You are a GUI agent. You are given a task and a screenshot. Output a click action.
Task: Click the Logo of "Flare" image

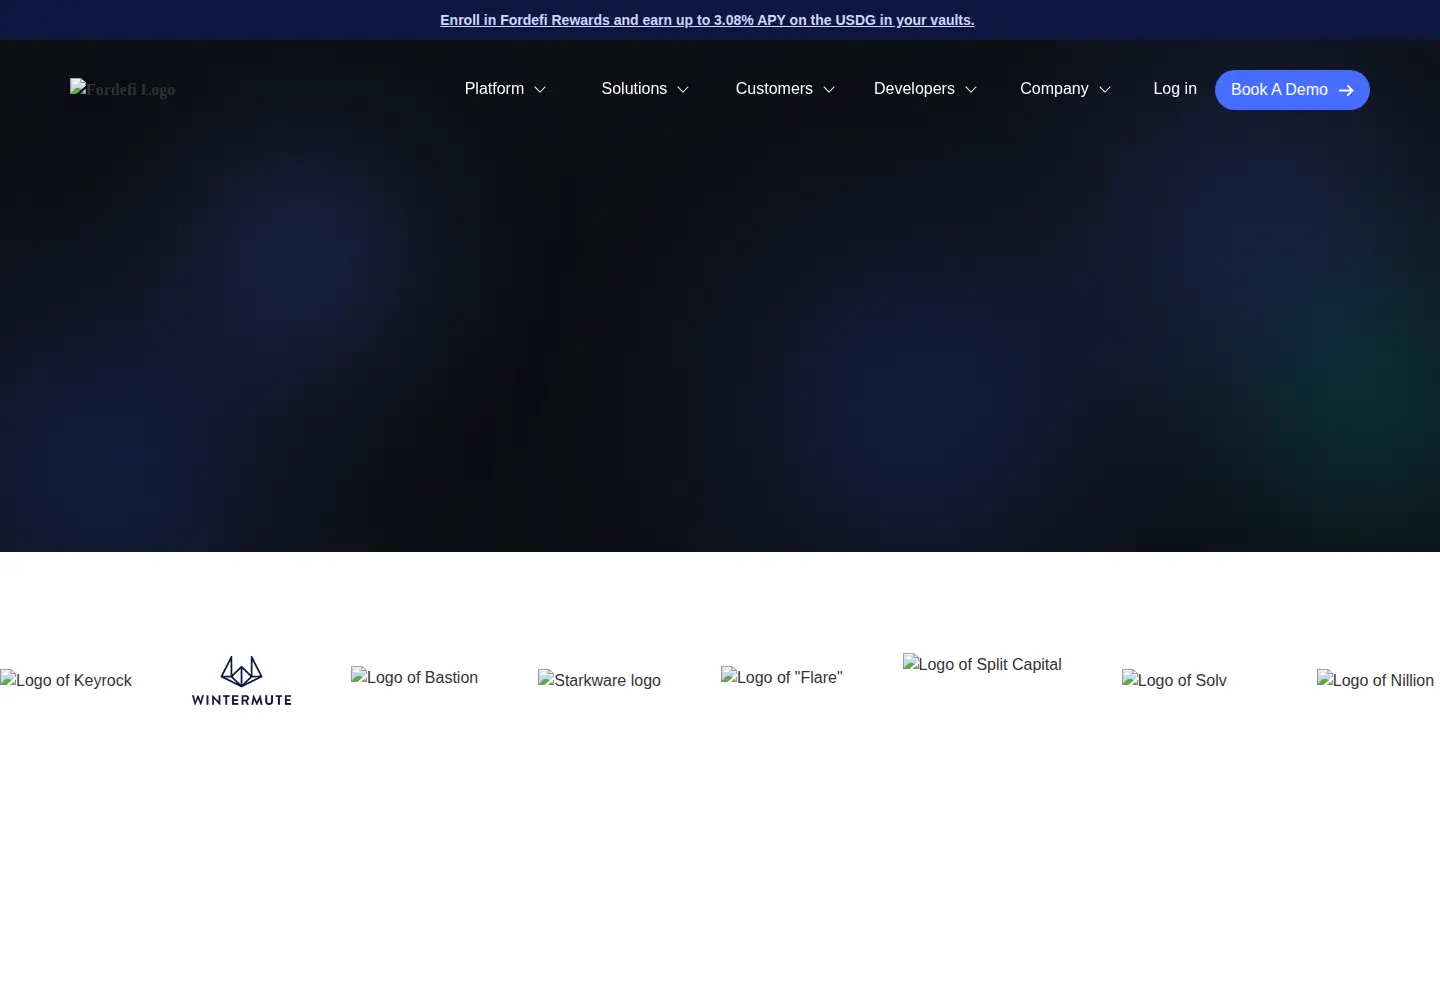(x=782, y=677)
